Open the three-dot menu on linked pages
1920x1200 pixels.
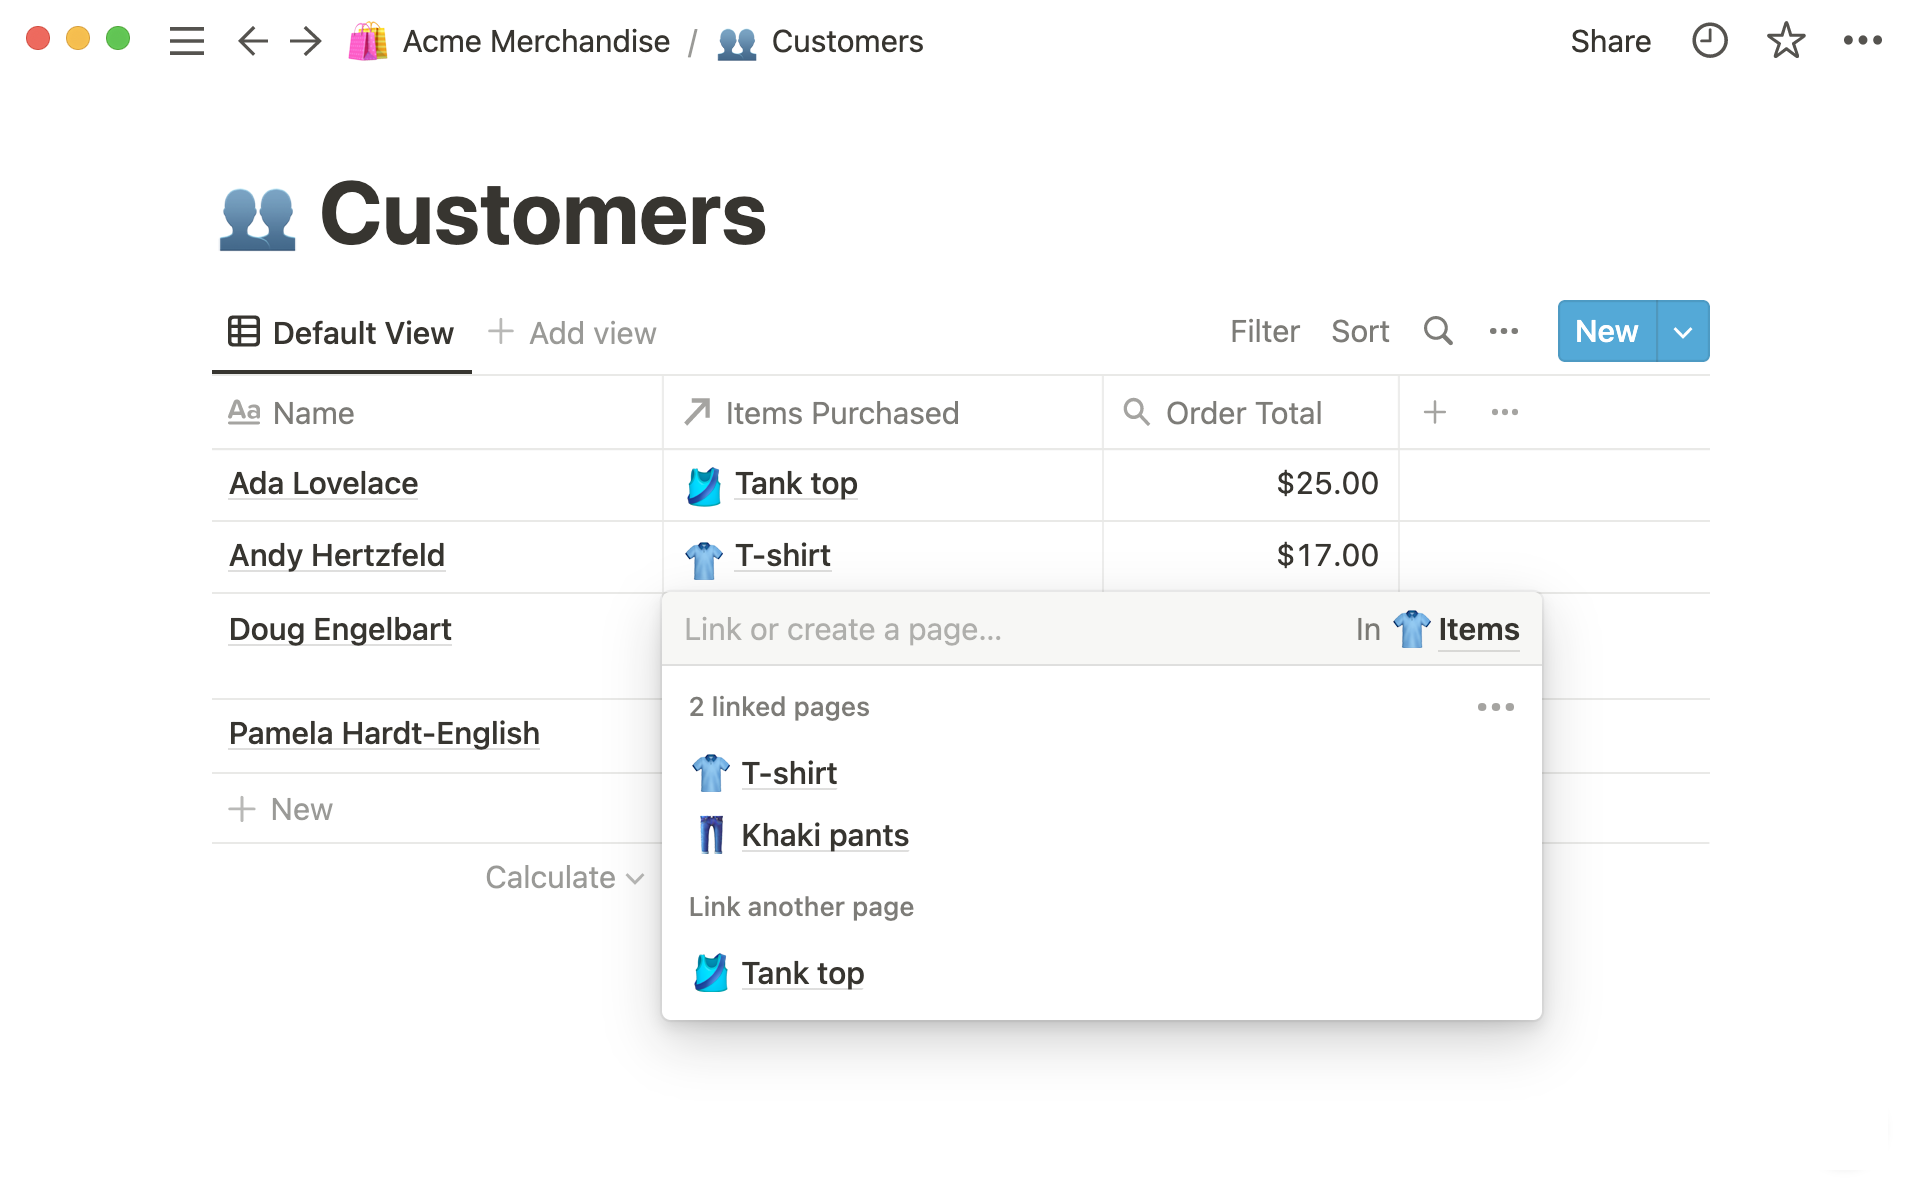click(1496, 706)
